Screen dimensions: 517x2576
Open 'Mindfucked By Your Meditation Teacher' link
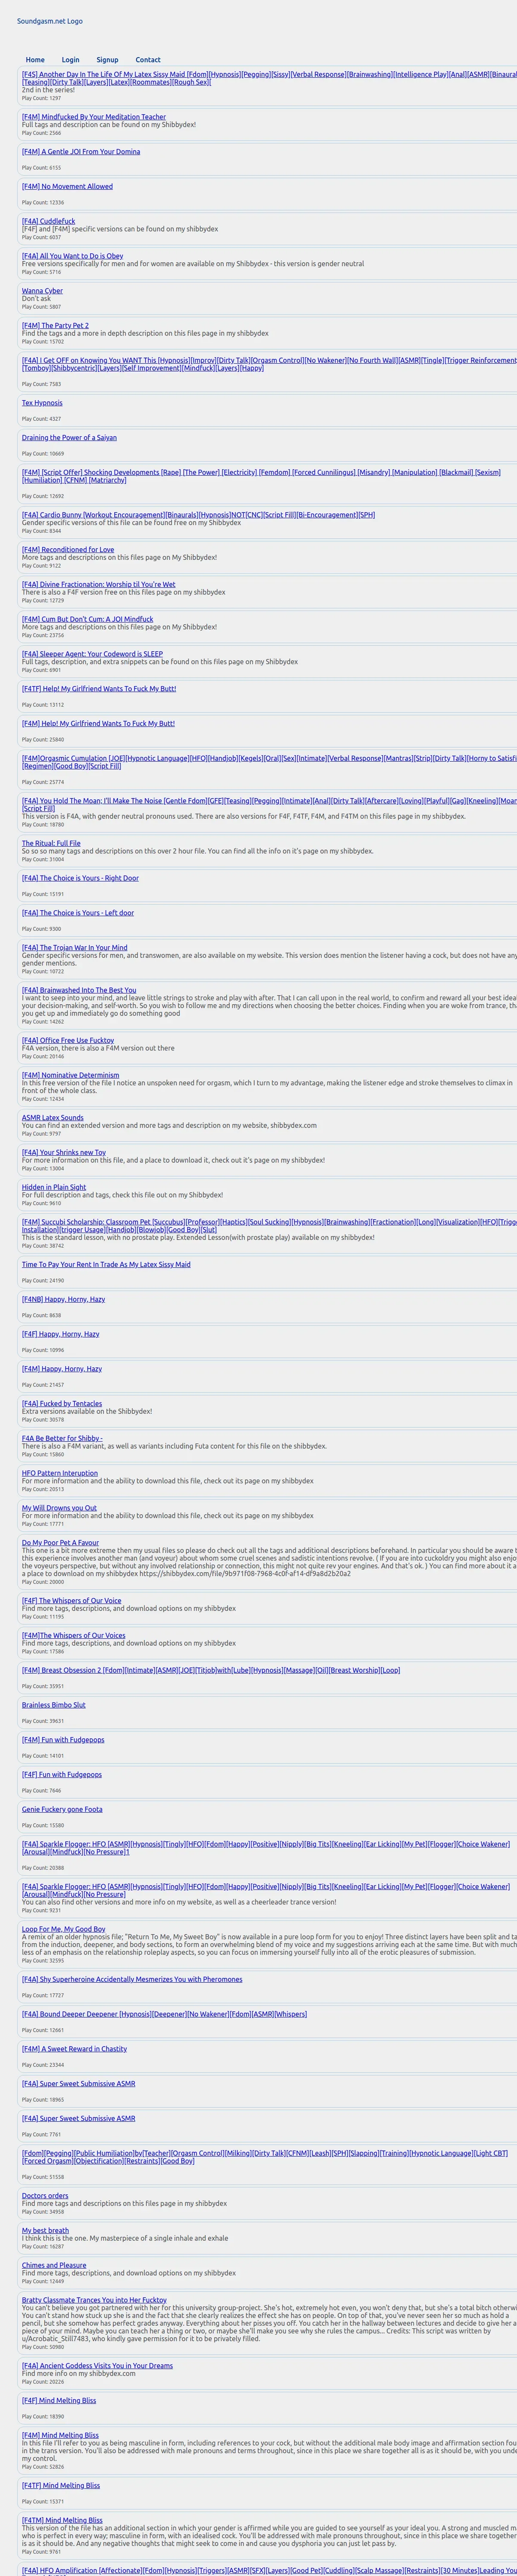click(x=94, y=117)
